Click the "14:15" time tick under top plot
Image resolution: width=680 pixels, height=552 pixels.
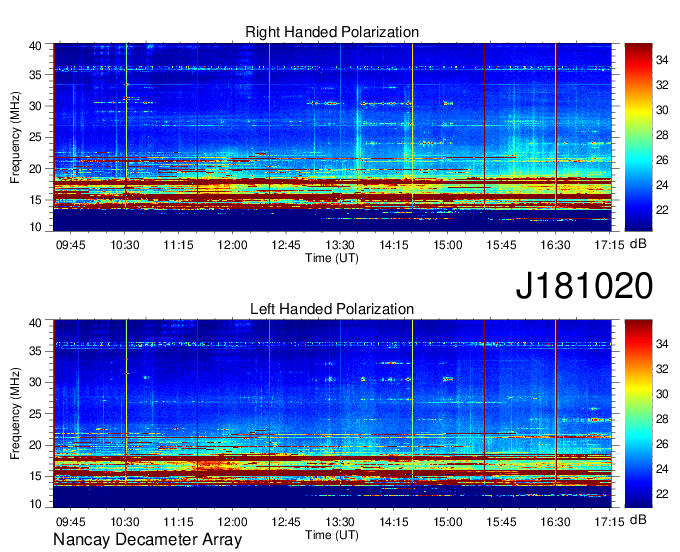[394, 245]
